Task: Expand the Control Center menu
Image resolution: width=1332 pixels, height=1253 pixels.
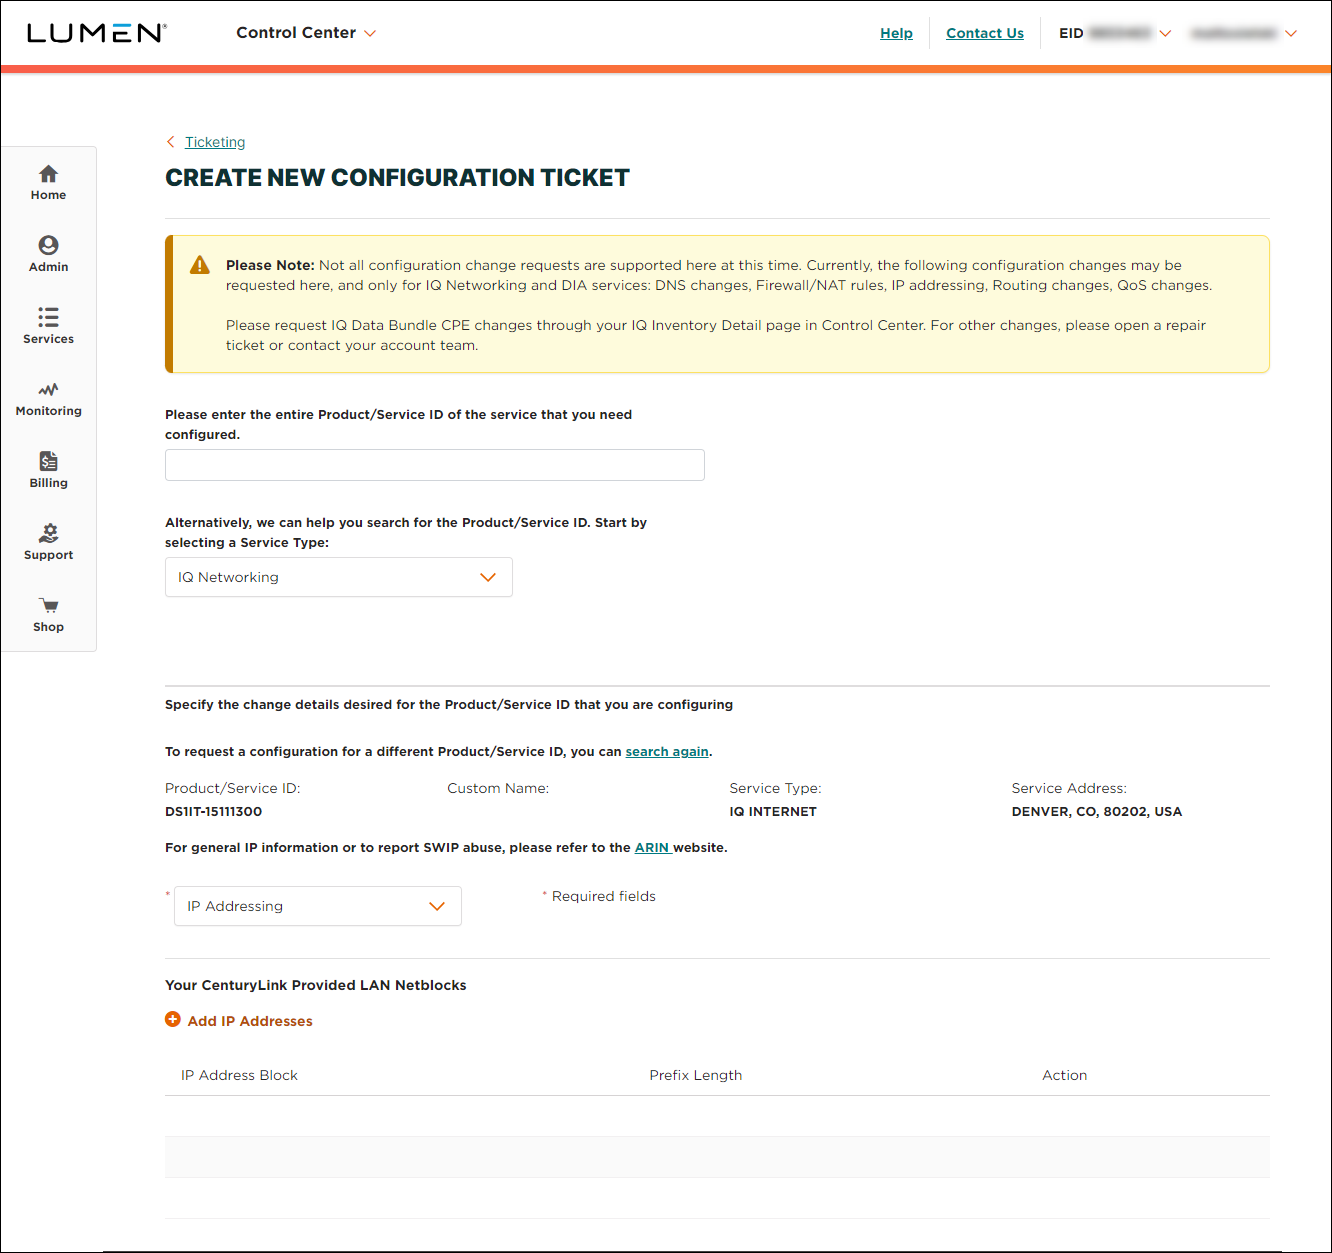Action: 306,33
